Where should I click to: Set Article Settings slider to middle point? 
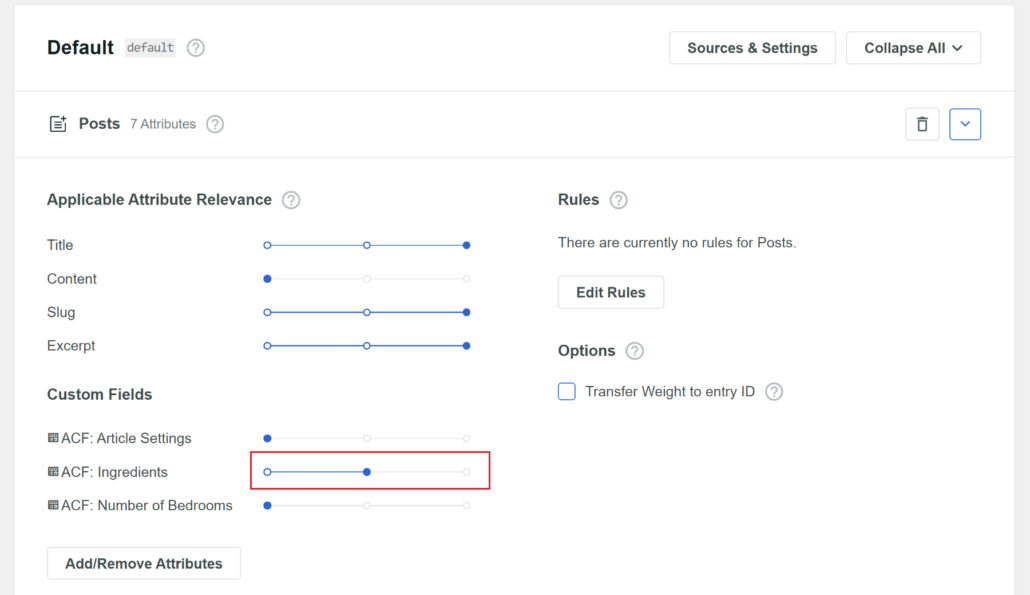[367, 438]
